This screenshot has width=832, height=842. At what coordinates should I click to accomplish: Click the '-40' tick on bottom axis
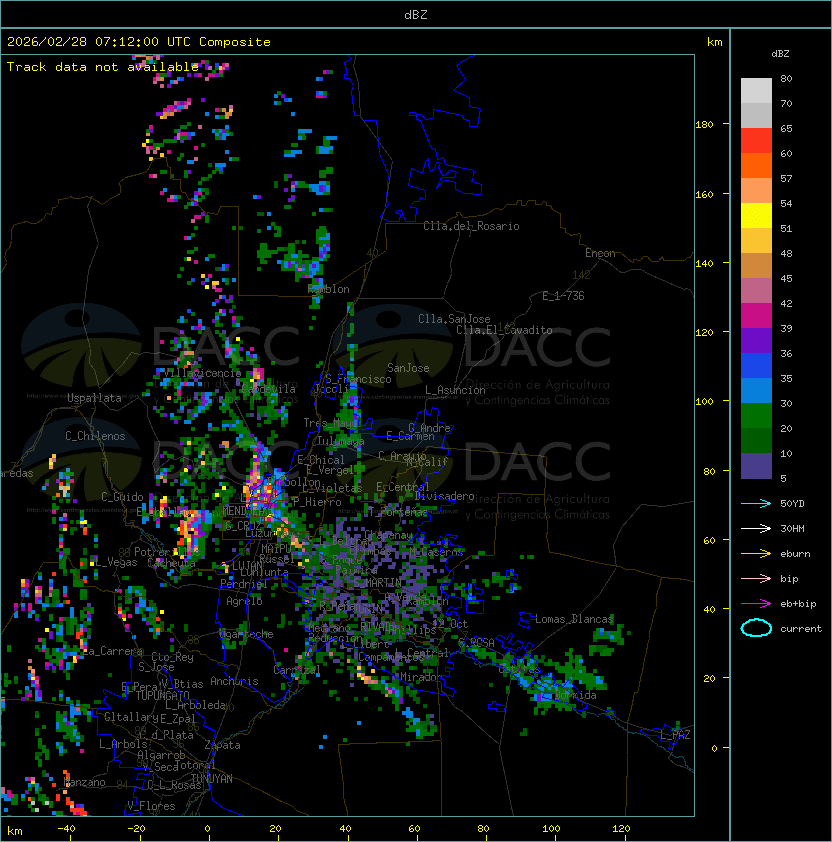pos(66,829)
